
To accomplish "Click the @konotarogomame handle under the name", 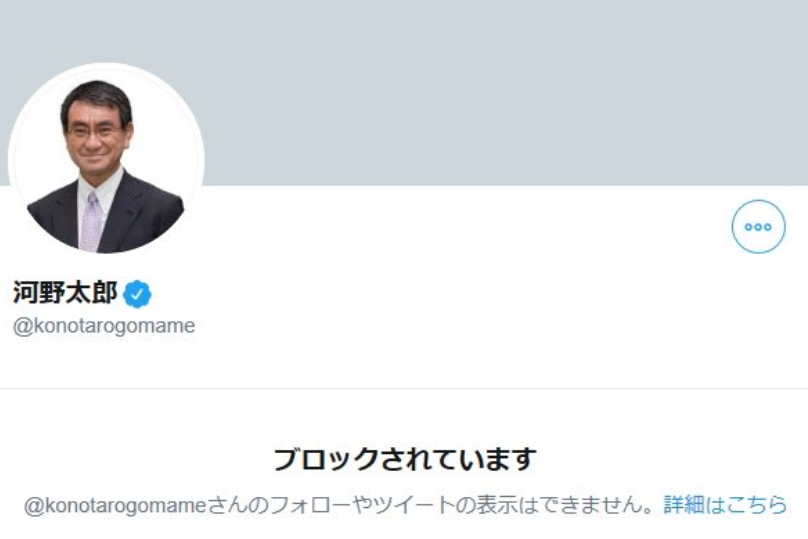I will tap(103, 326).
